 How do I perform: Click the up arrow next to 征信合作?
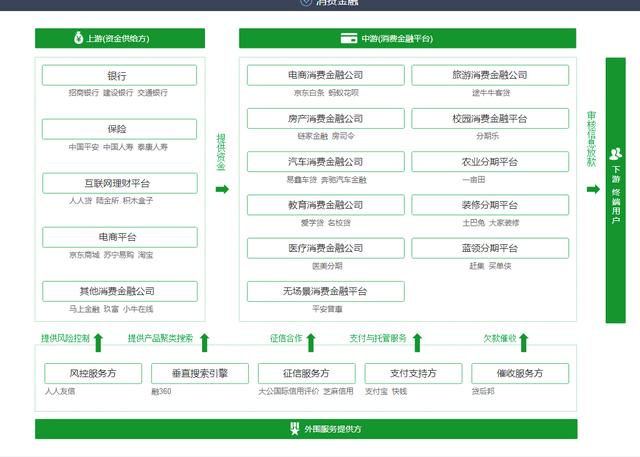click(311, 342)
